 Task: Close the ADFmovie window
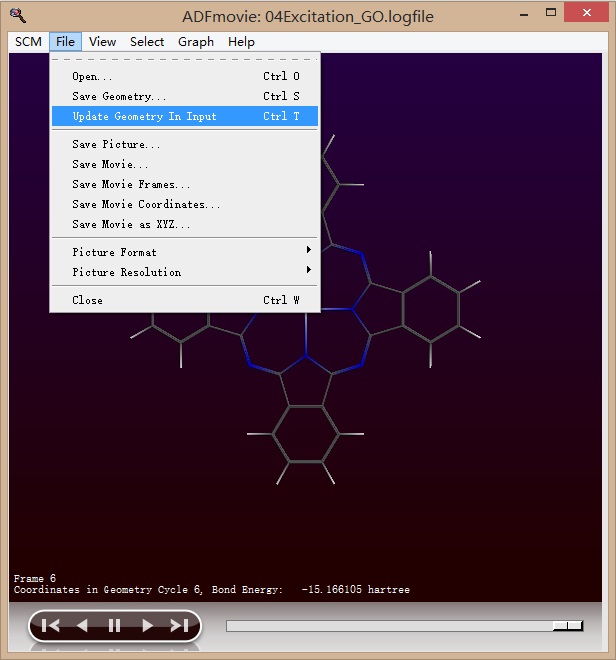(x=587, y=13)
